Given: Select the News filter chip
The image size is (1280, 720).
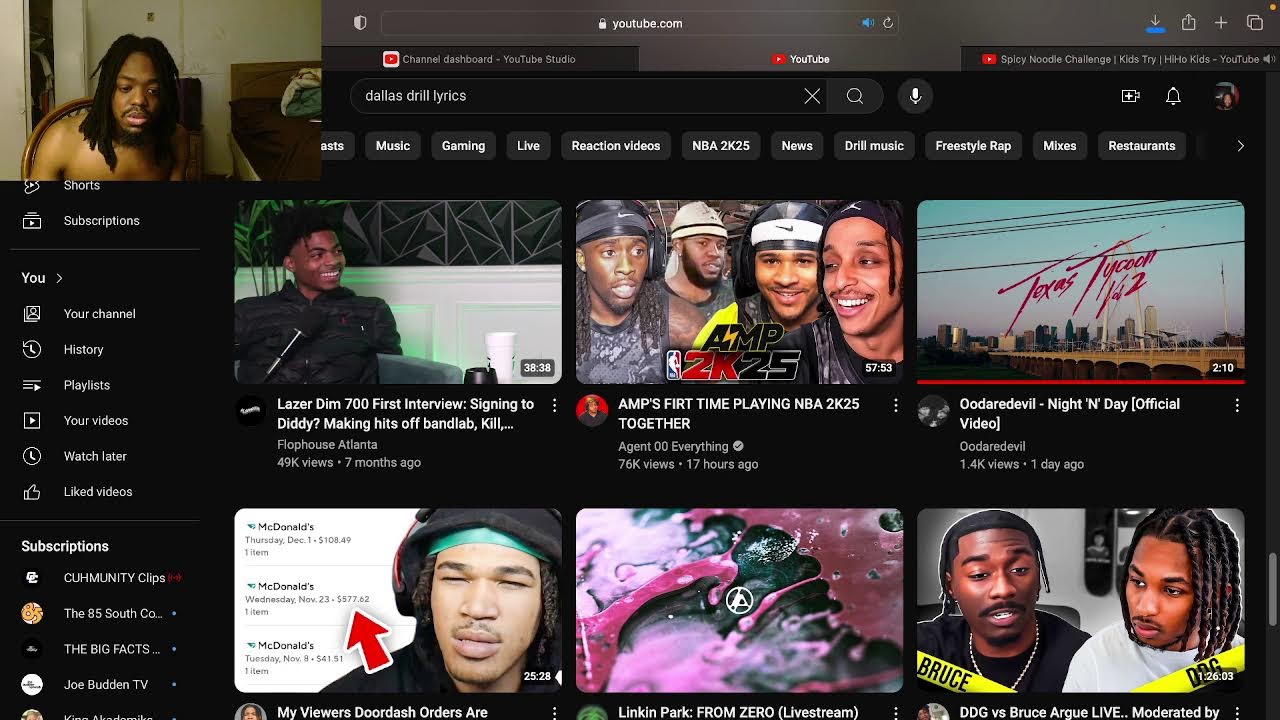Looking at the screenshot, I should pyautogui.click(x=797, y=146).
